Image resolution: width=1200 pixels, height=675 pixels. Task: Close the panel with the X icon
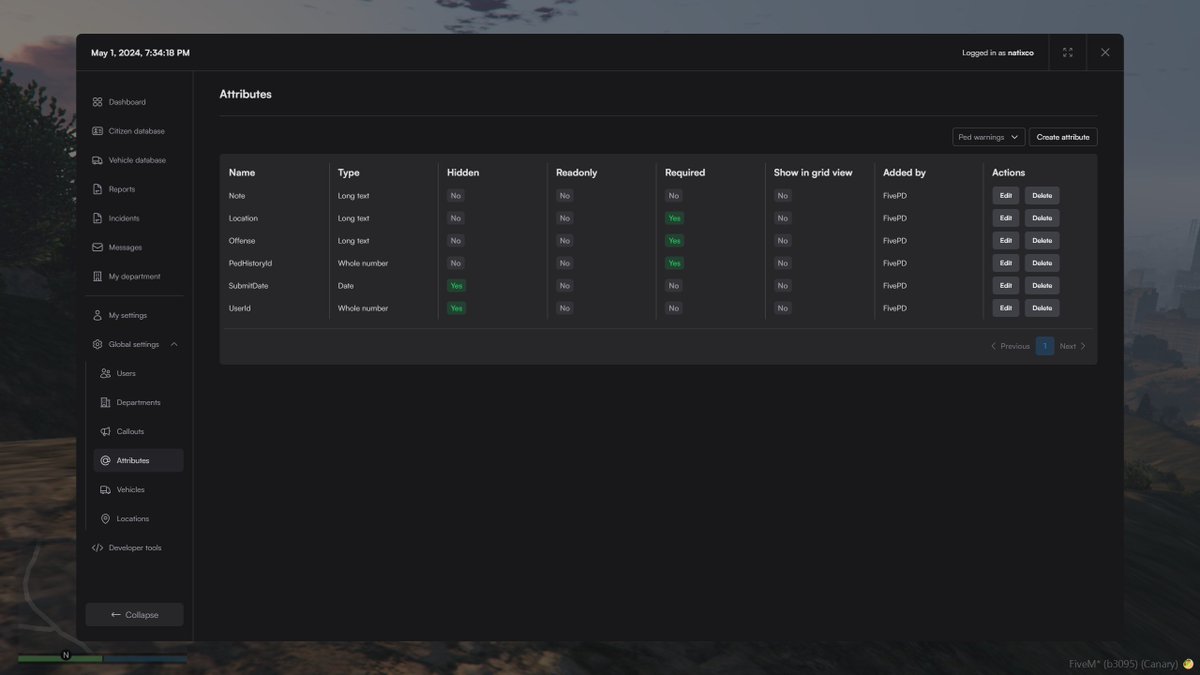pos(1105,52)
